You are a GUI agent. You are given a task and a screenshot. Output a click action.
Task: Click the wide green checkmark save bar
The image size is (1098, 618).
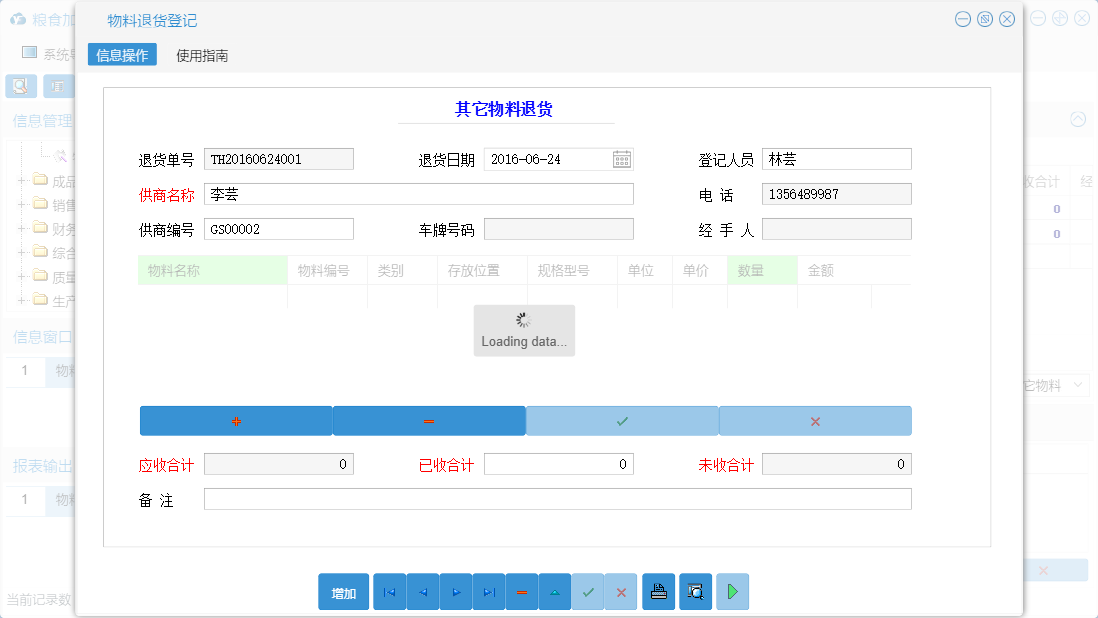pyautogui.click(x=622, y=420)
